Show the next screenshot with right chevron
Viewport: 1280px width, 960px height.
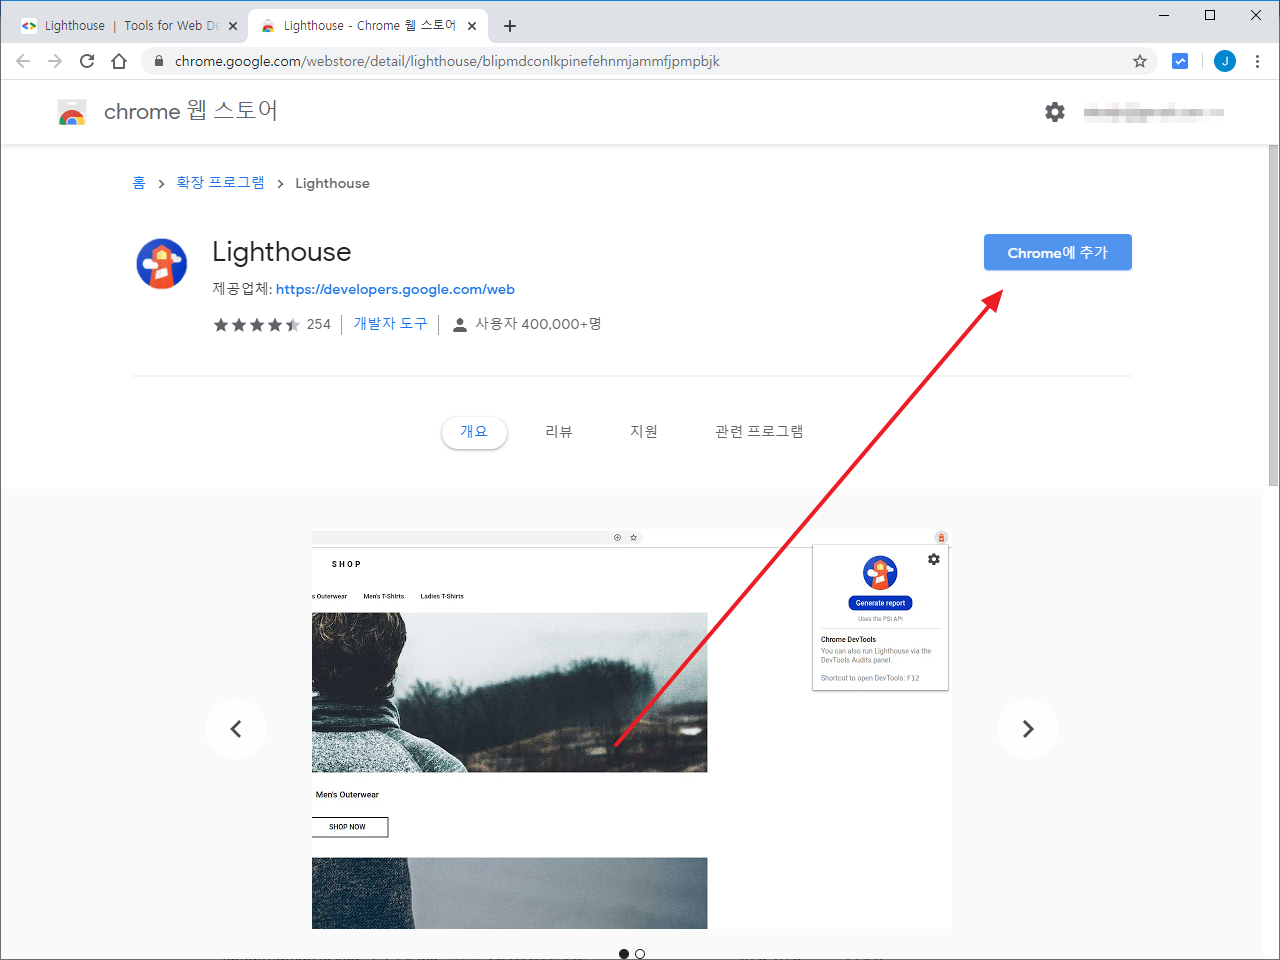tap(1028, 729)
